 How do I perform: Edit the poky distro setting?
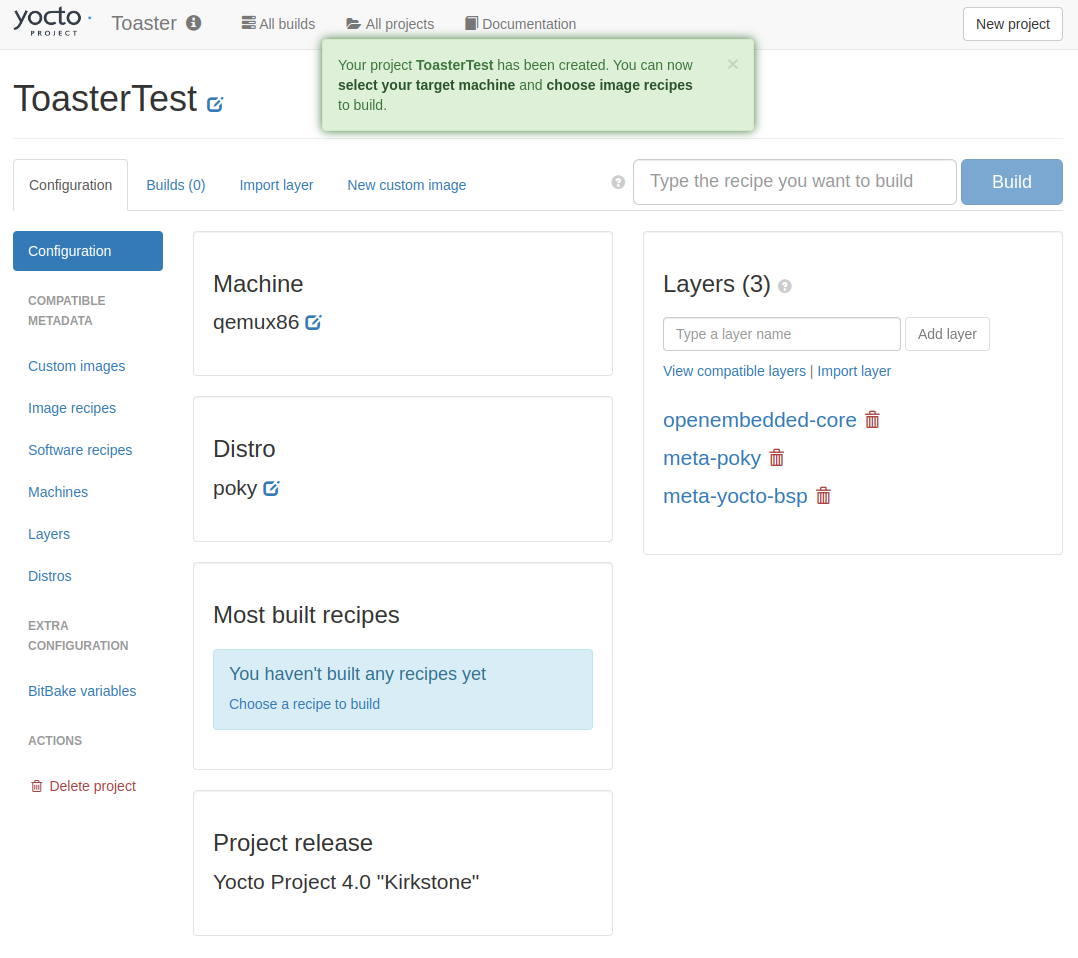coord(272,488)
